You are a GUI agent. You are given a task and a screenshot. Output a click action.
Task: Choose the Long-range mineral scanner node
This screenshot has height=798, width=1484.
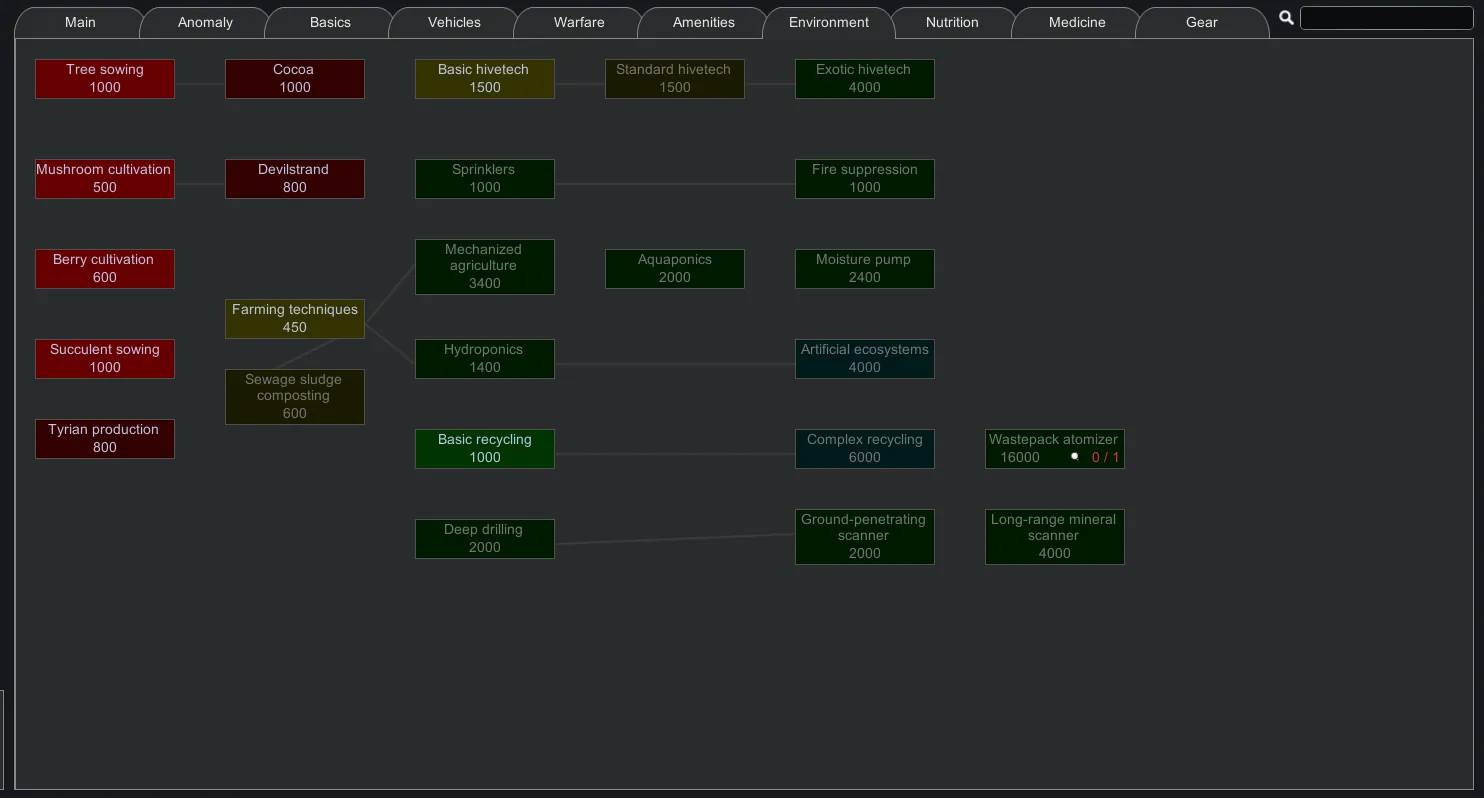tap(1055, 537)
